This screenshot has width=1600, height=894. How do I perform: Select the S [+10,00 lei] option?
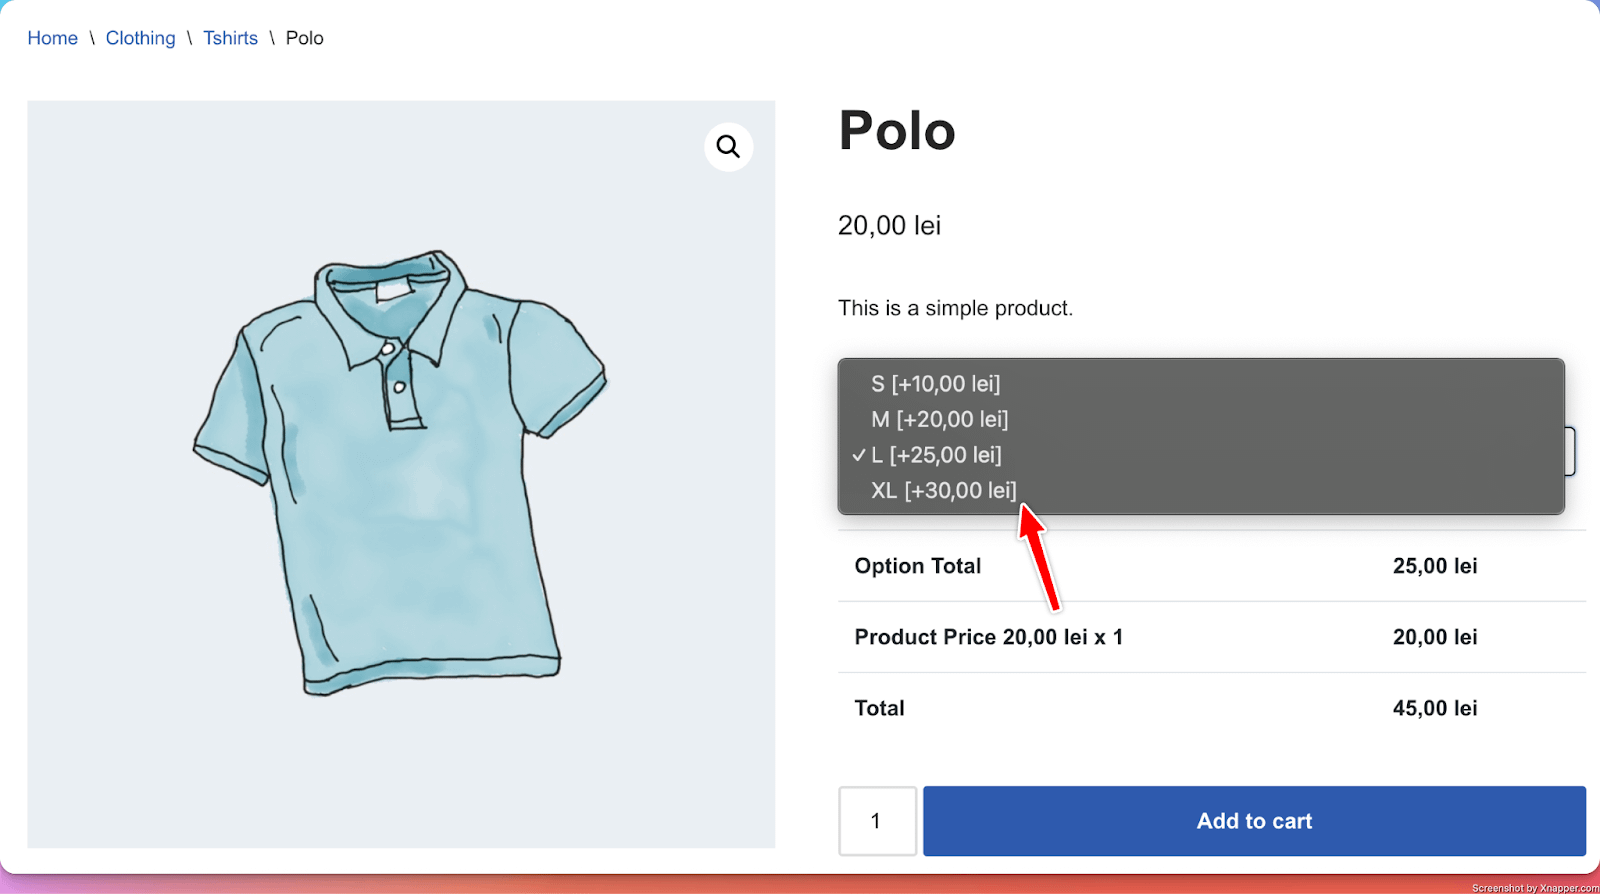click(935, 384)
